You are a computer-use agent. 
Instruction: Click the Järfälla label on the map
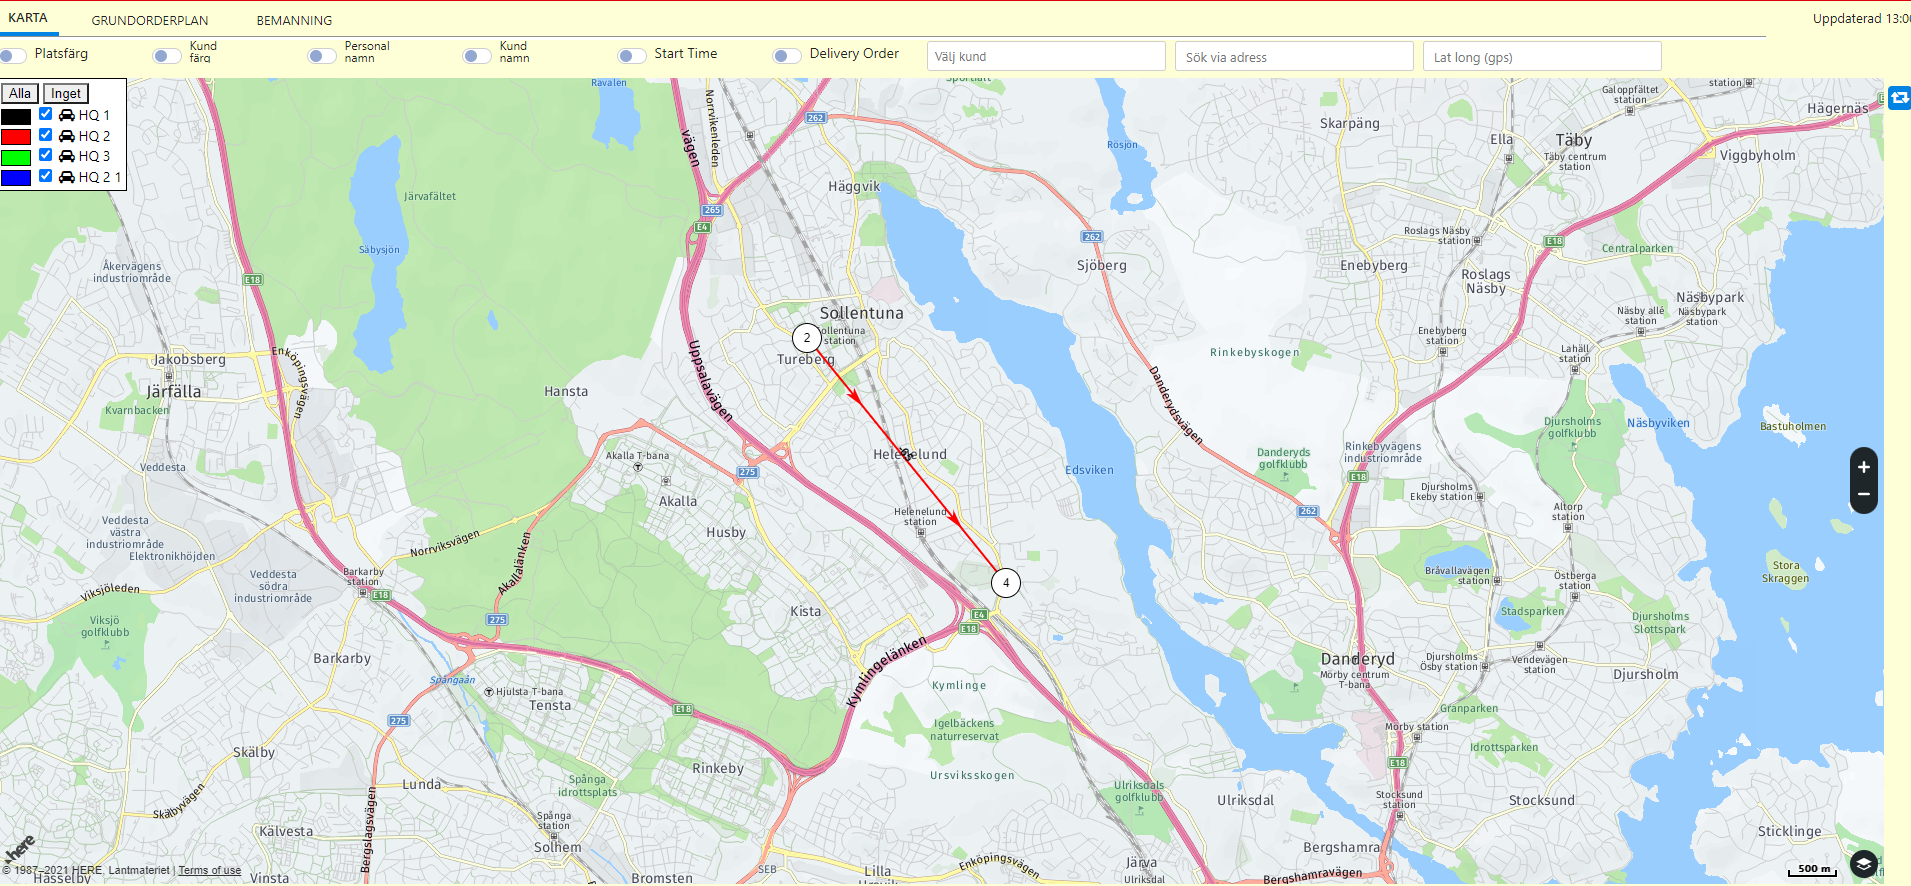pos(174,391)
